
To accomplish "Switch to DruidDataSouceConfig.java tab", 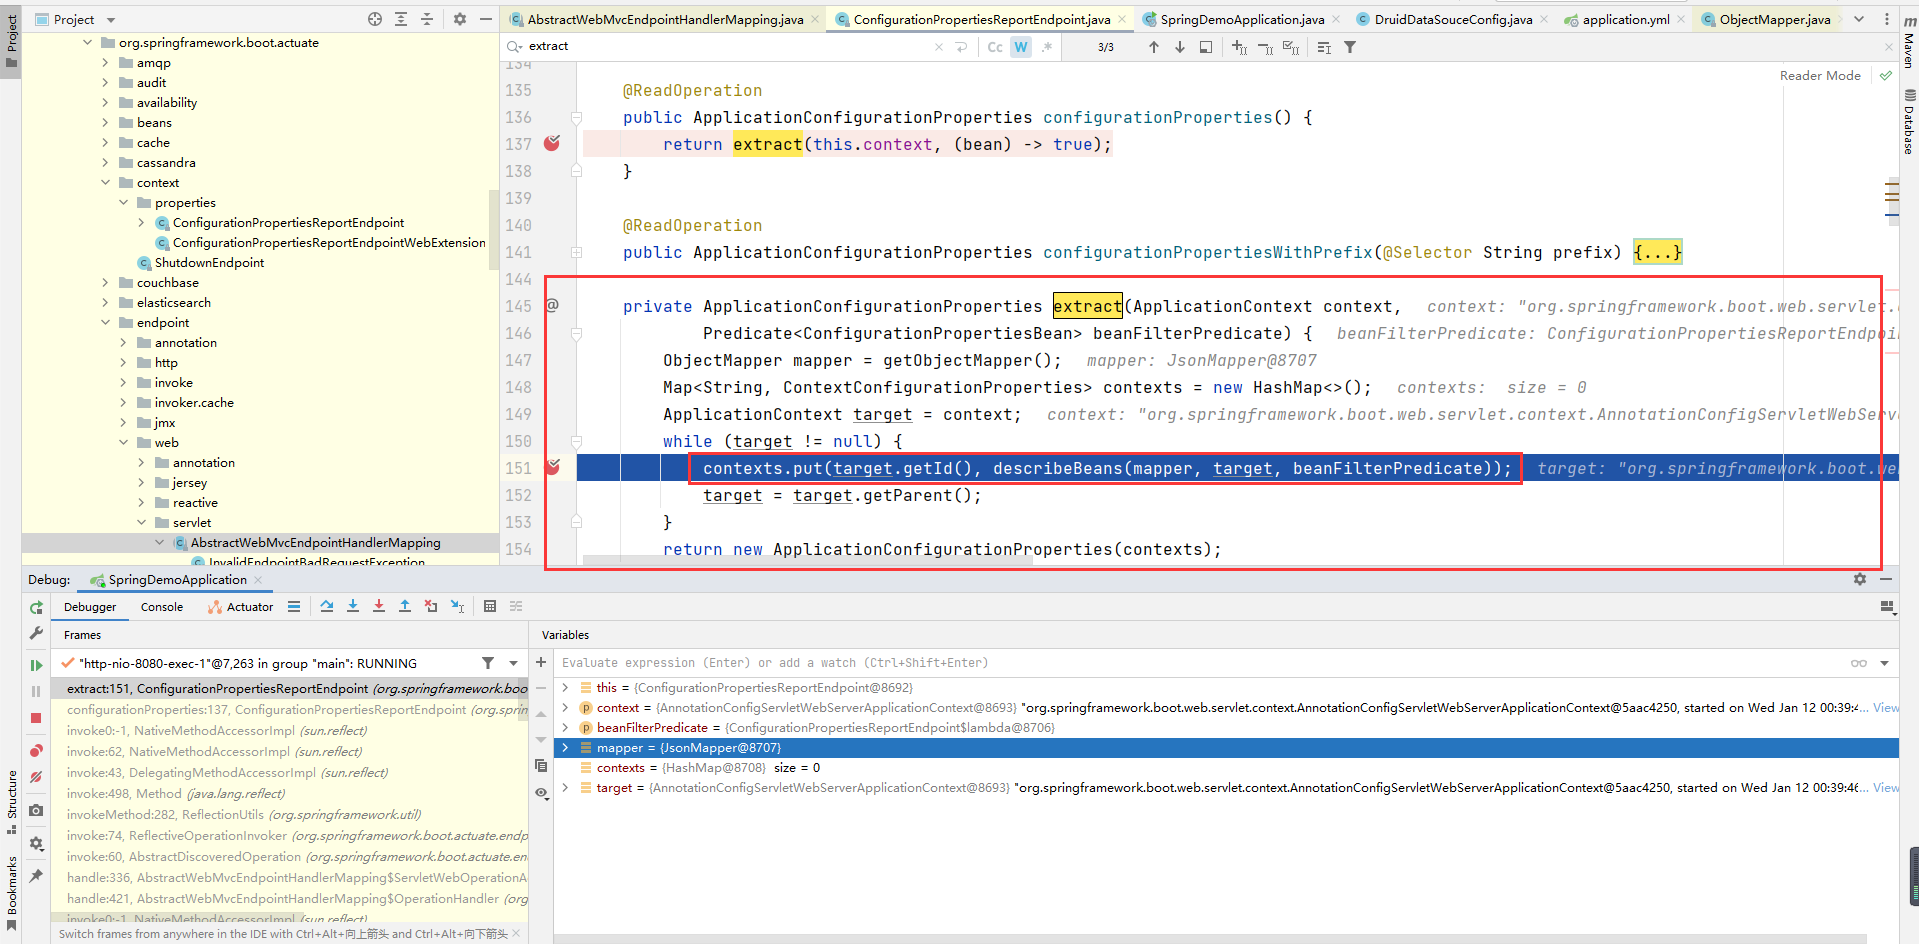I will (x=1452, y=19).
